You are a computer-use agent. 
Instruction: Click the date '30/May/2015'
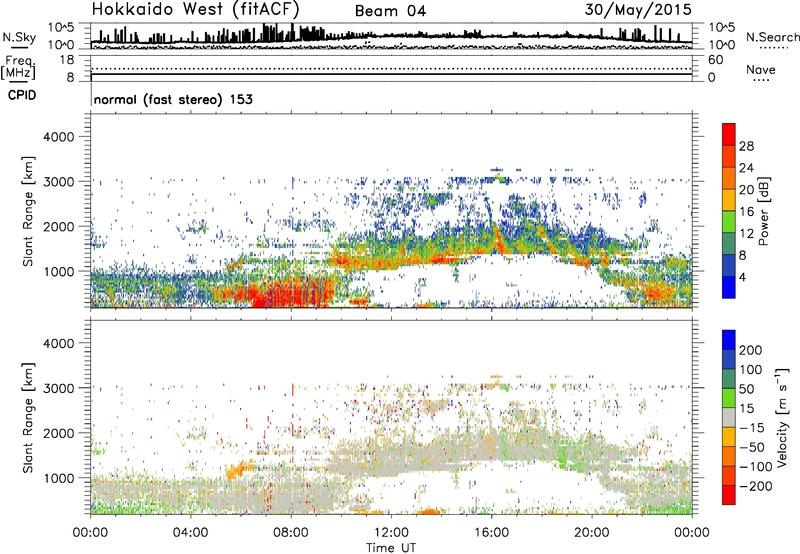(638, 10)
